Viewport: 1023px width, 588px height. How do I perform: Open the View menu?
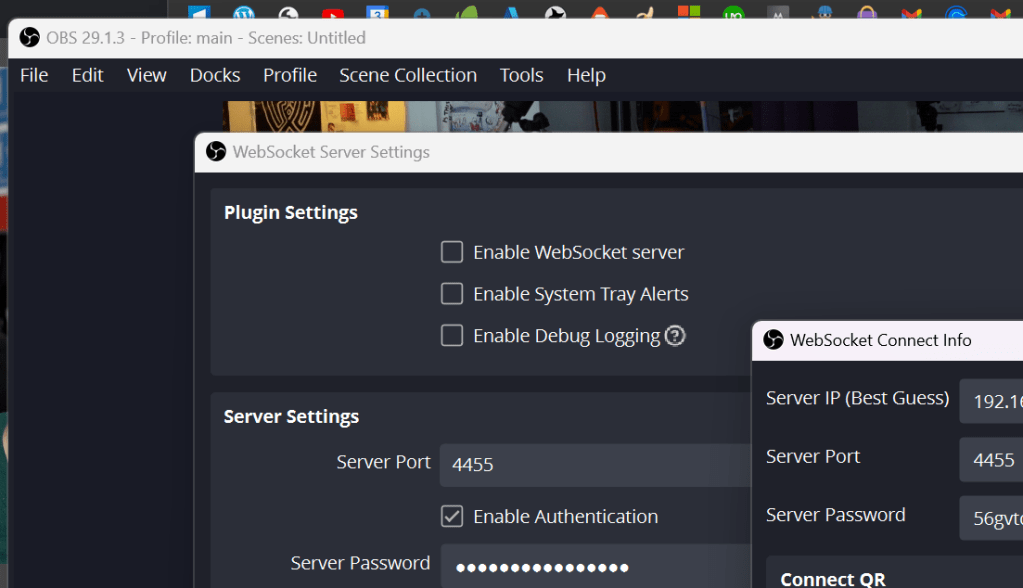(x=146, y=75)
